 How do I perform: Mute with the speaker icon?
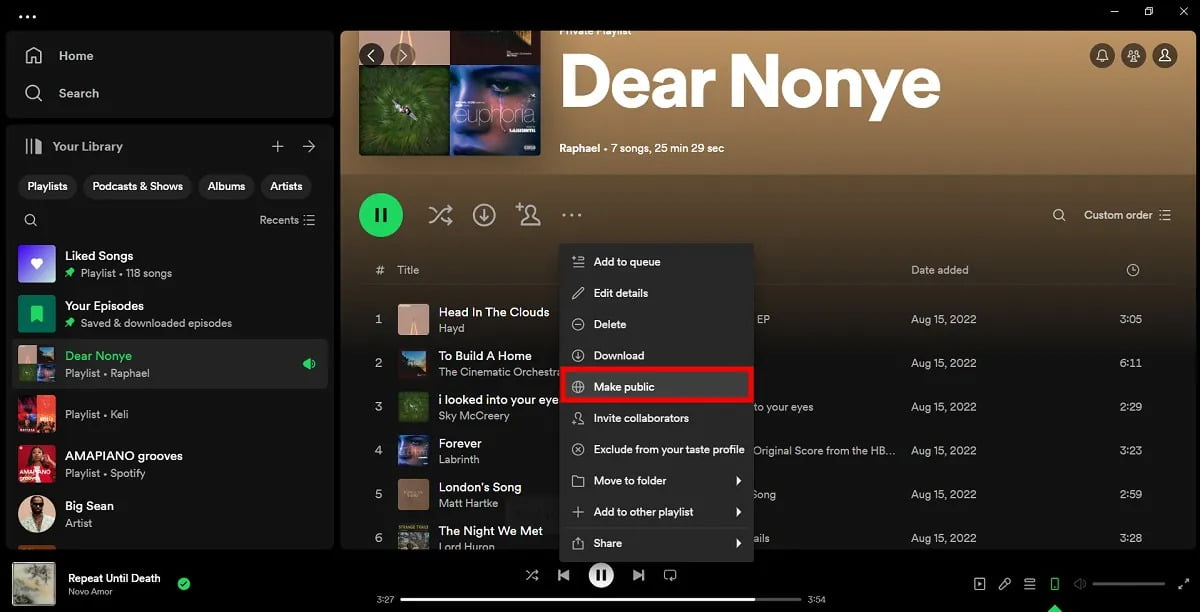1079,584
